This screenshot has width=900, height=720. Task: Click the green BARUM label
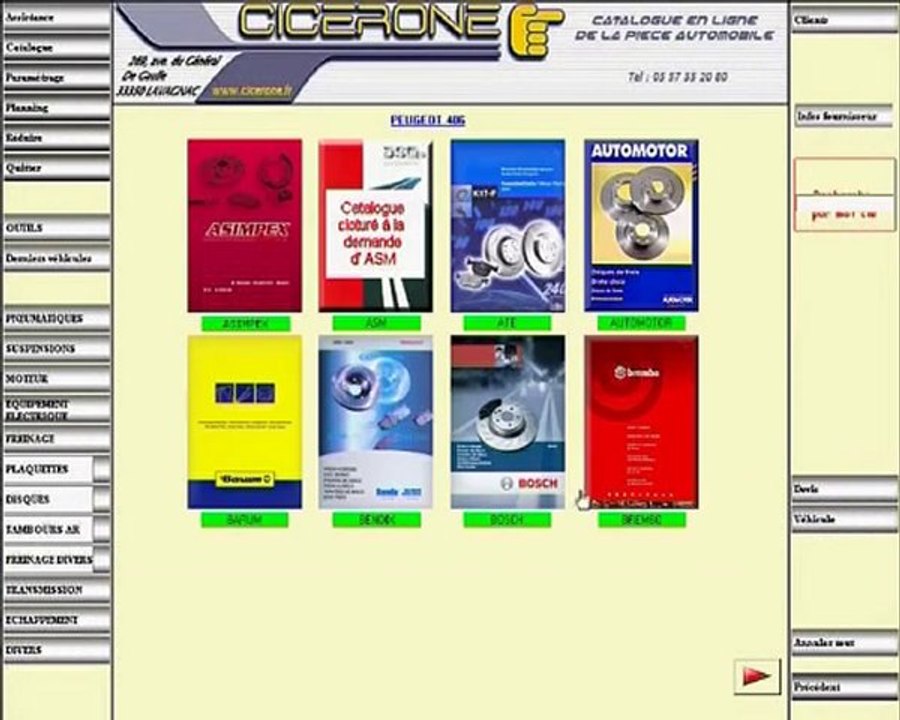[x=245, y=520]
